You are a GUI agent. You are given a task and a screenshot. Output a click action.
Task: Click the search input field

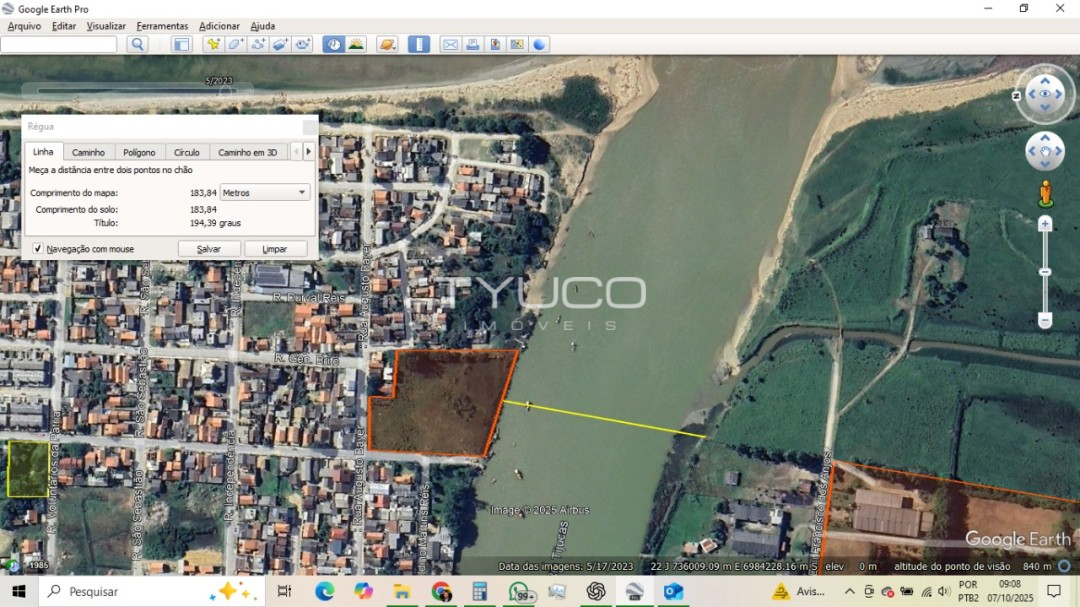pyautogui.click(x=59, y=44)
